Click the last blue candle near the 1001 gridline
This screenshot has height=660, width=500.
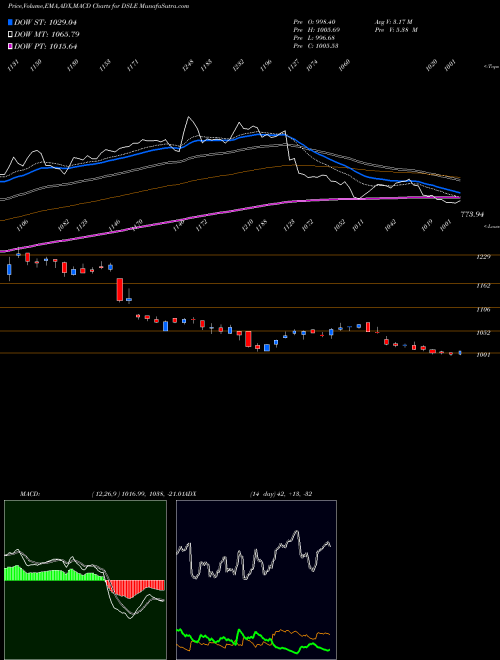click(460, 353)
